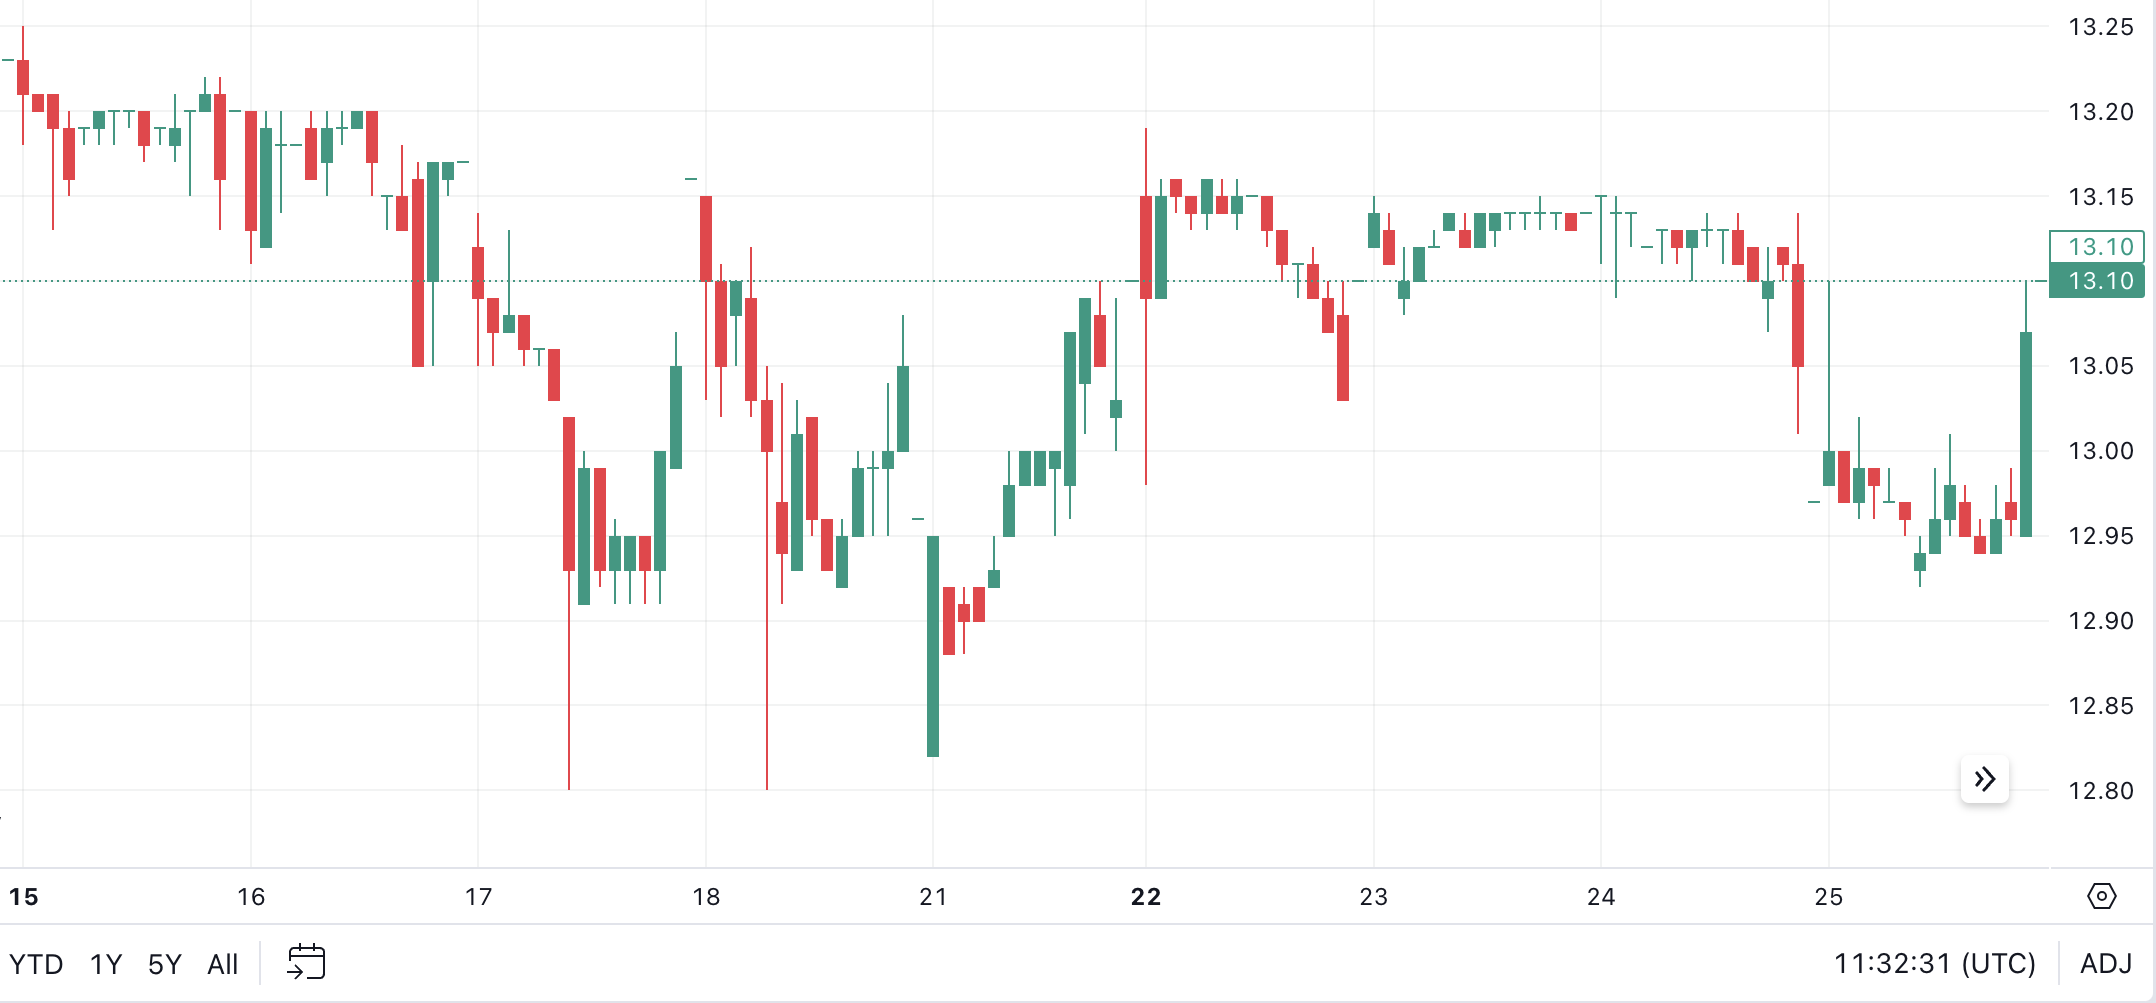Show All historical data
The width and height of the screenshot is (2156, 1003).
coord(223,963)
